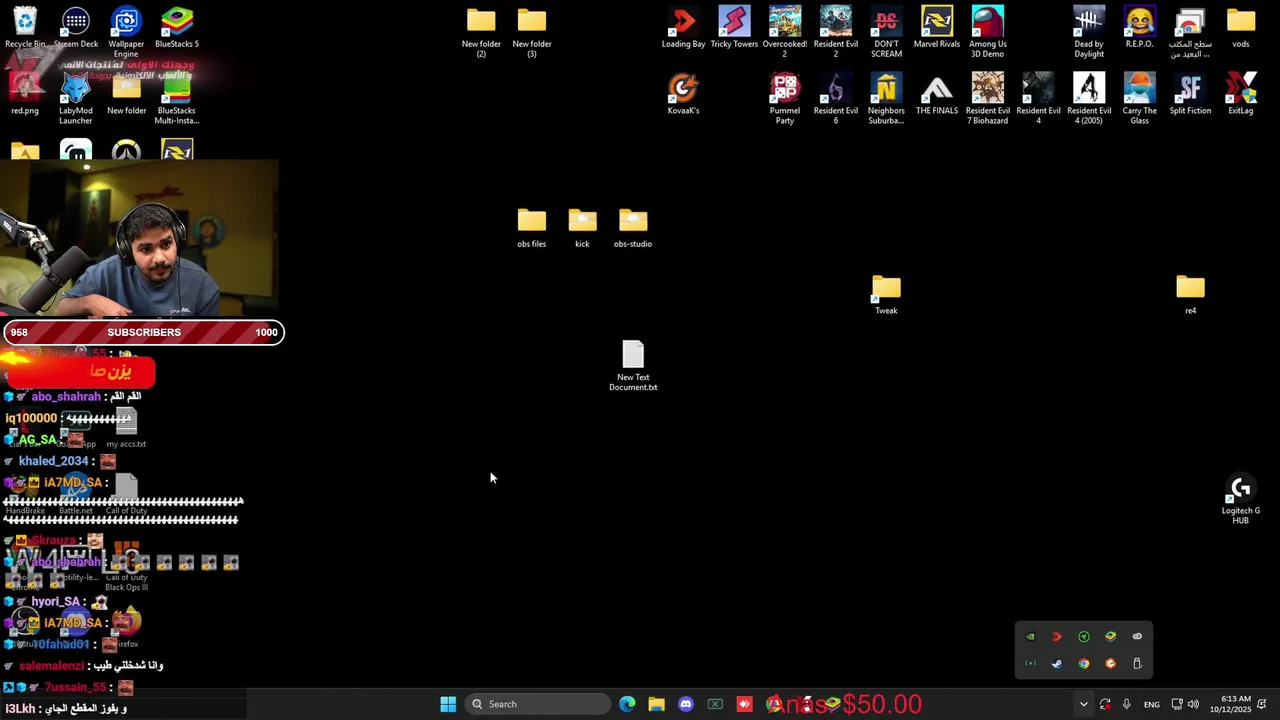Click the microphone tray icon
Viewport: 1280px width, 720px height.
click(x=1127, y=704)
